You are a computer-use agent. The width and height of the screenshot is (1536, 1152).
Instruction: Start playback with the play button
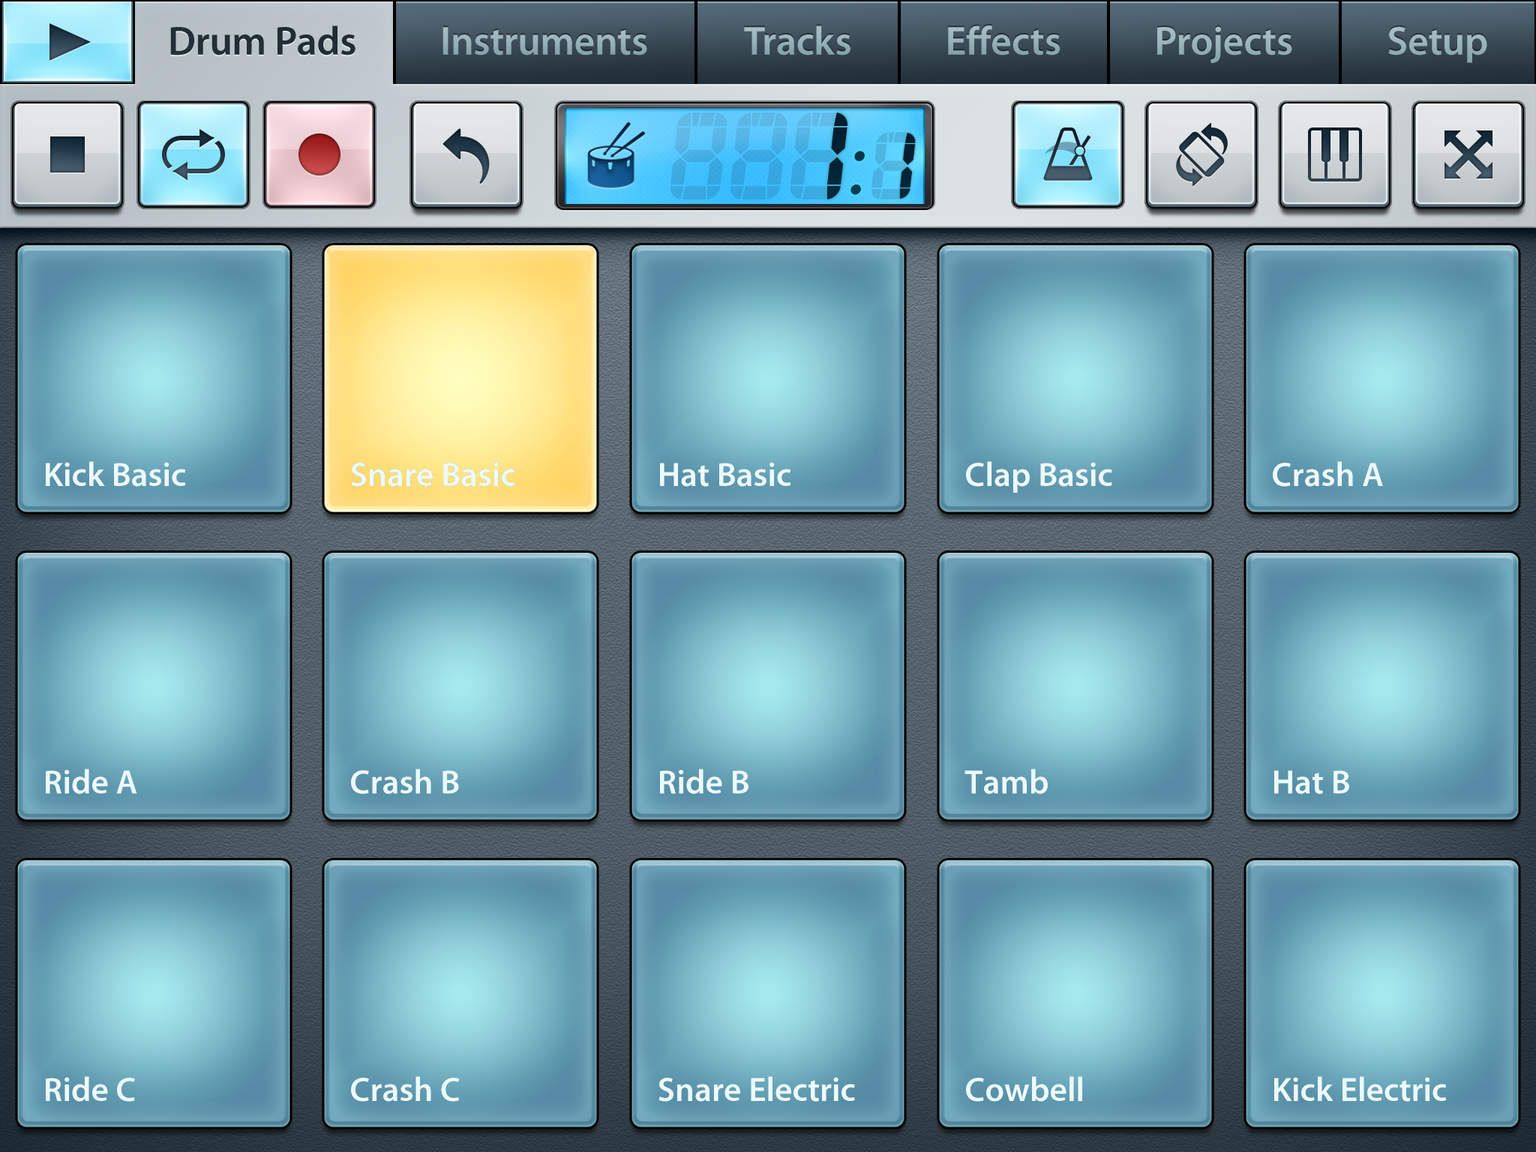[68, 41]
